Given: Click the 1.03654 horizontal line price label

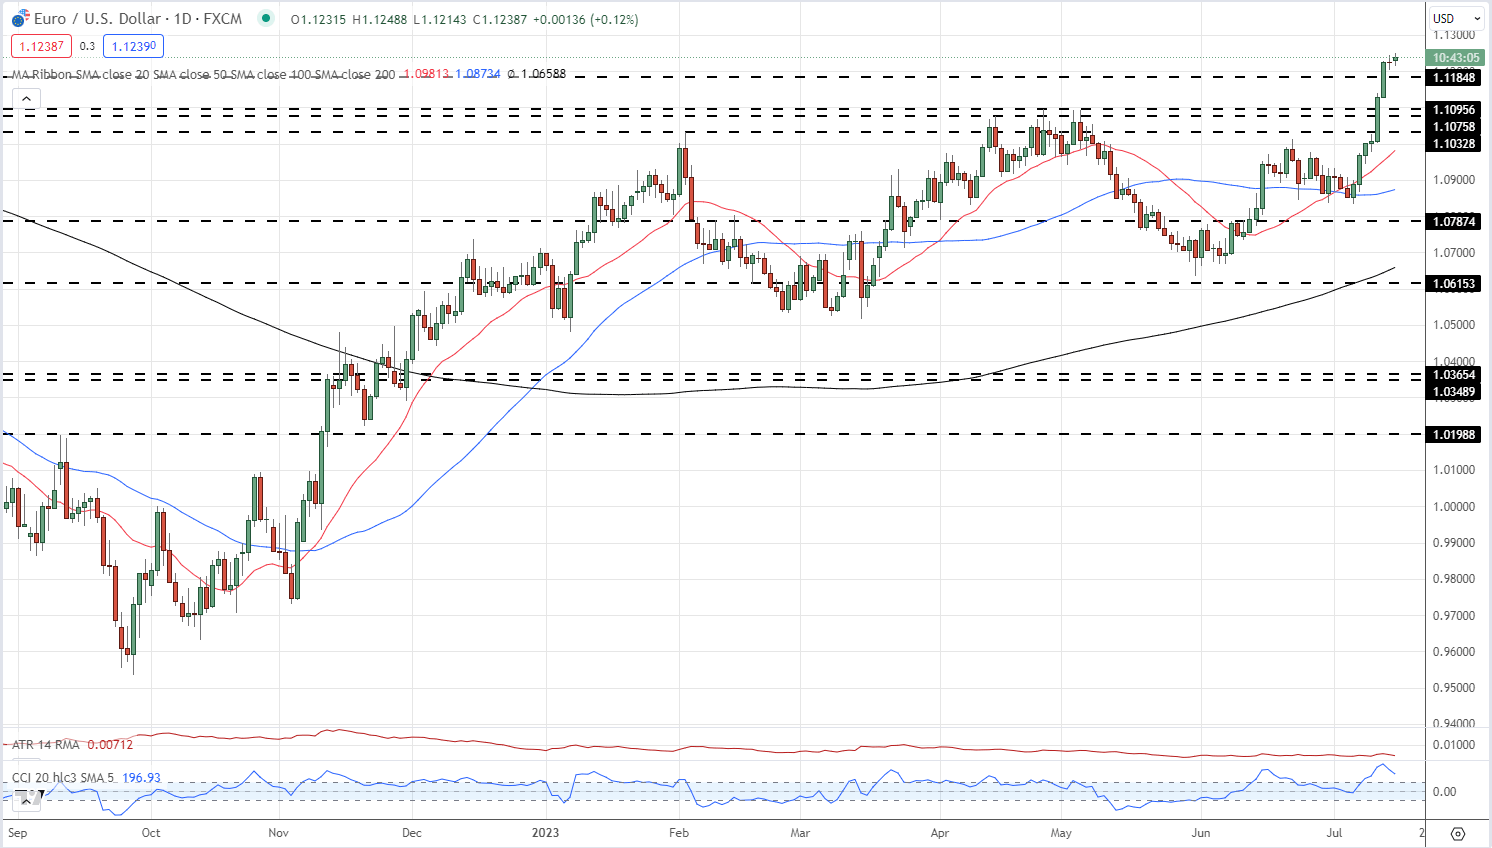Looking at the screenshot, I should [1454, 375].
